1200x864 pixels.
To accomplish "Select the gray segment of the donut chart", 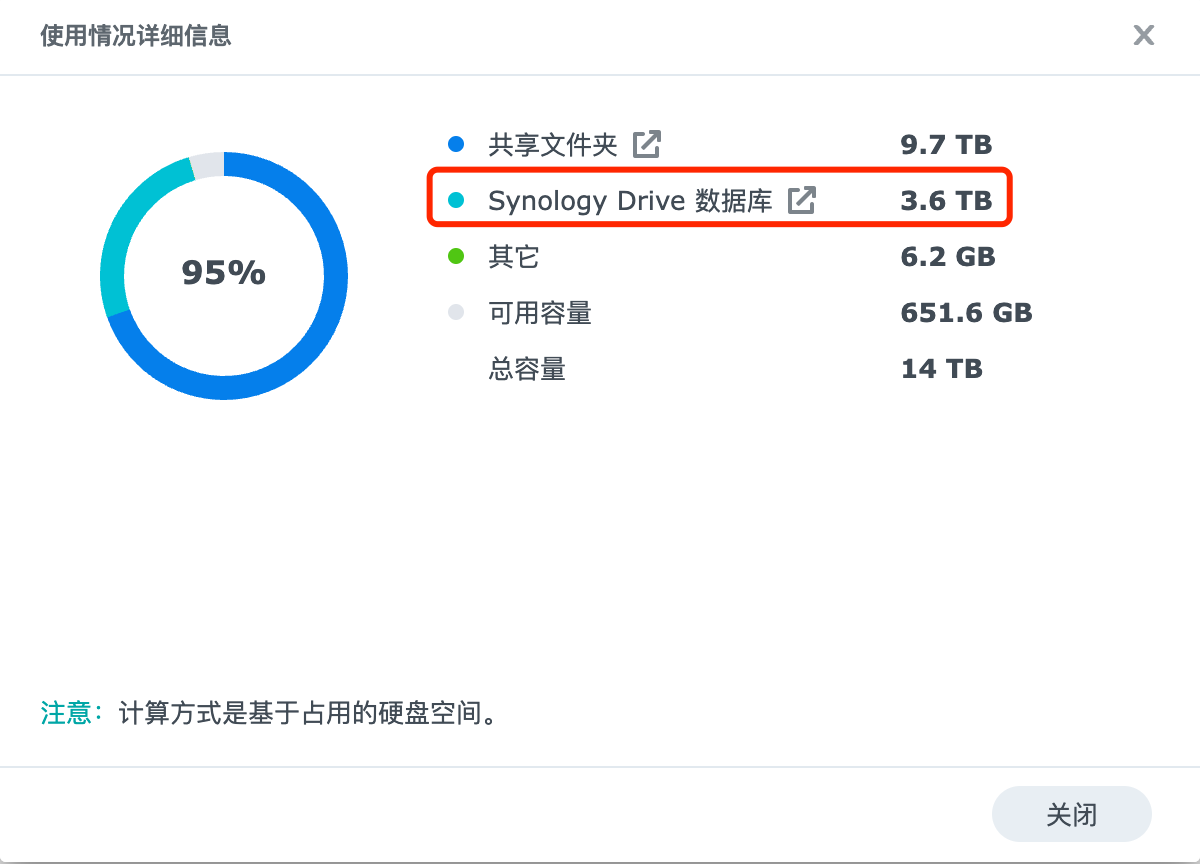I will point(207,165).
